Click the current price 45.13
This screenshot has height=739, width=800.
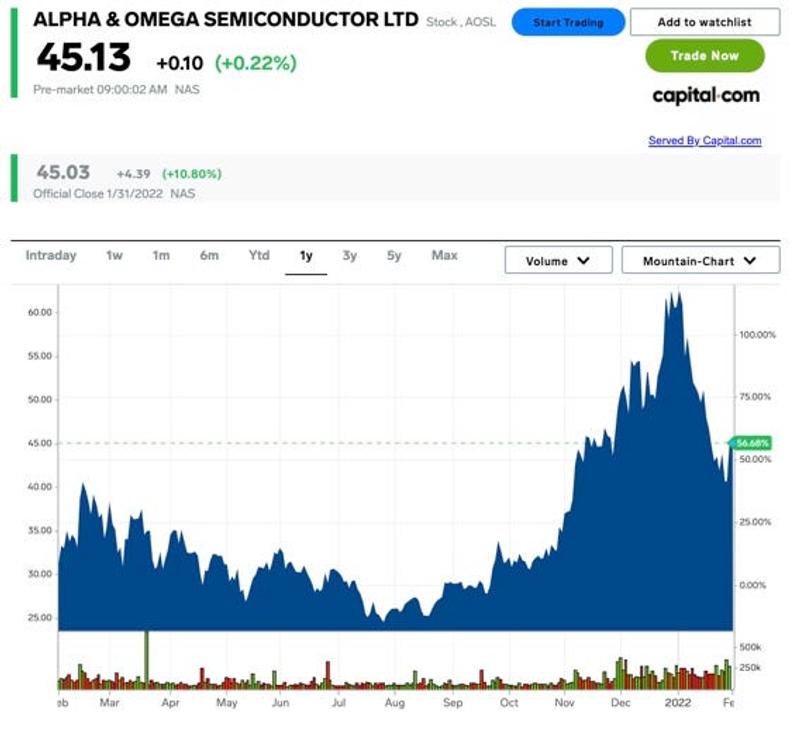[x=84, y=57]
